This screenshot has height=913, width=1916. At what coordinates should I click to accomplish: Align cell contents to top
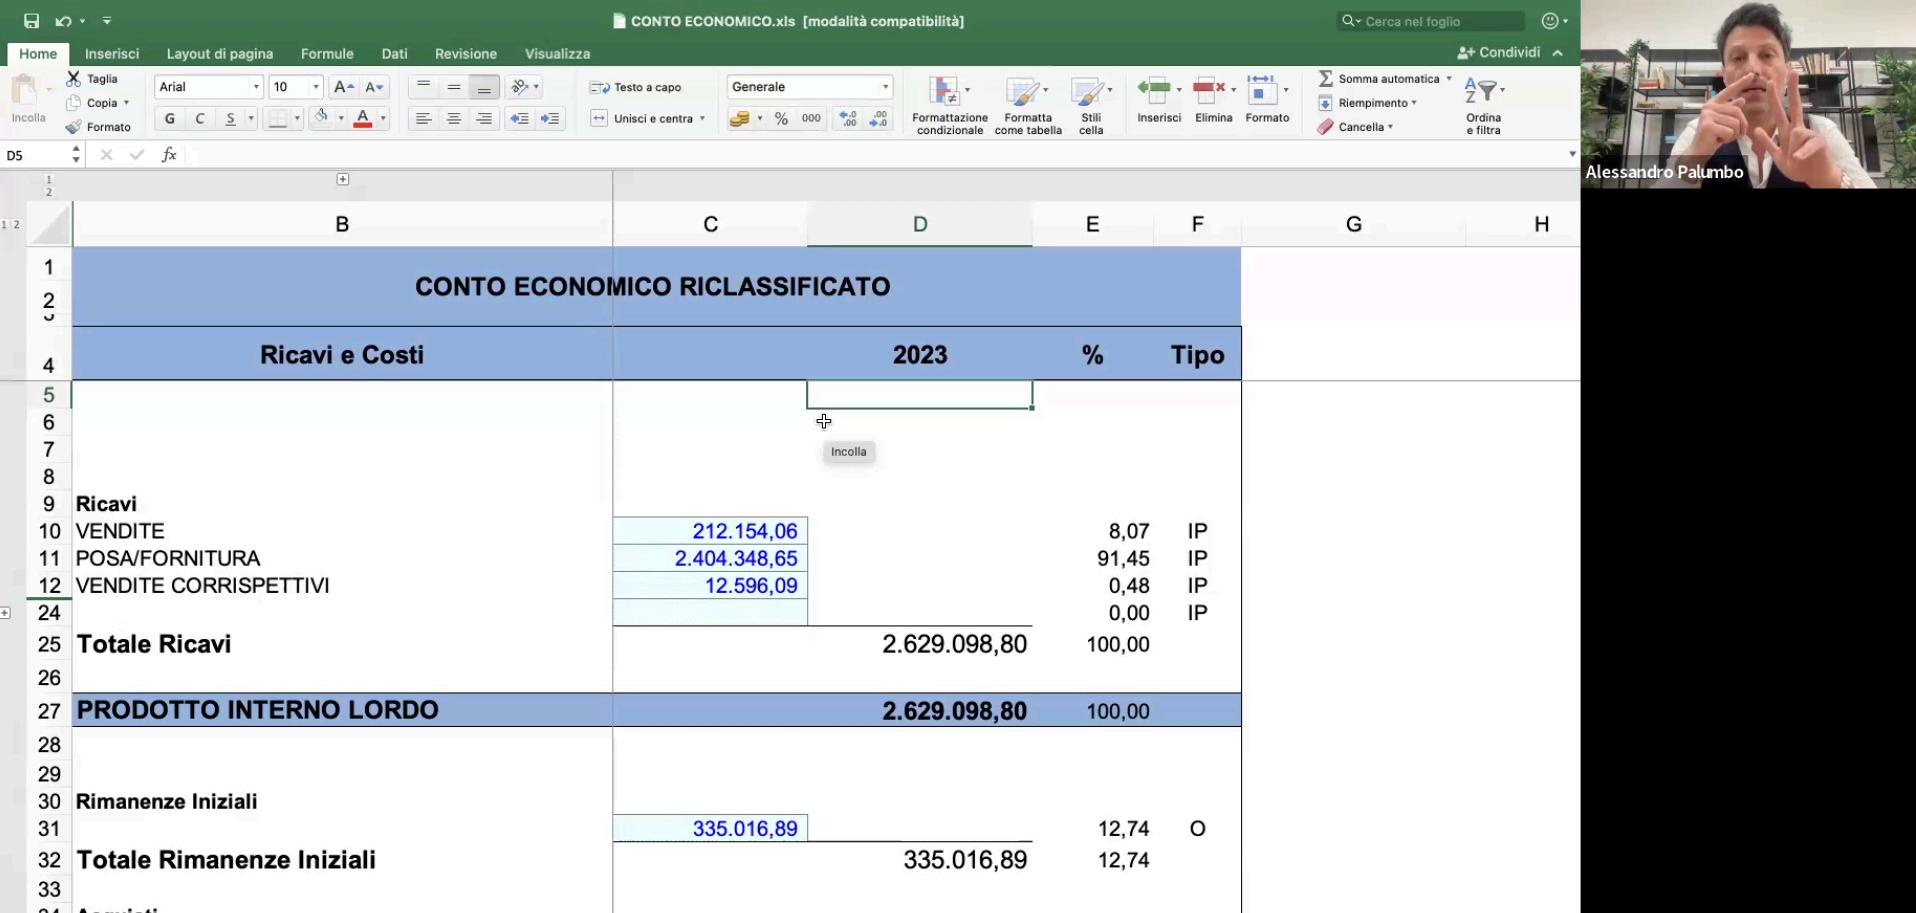pos(424,87)
